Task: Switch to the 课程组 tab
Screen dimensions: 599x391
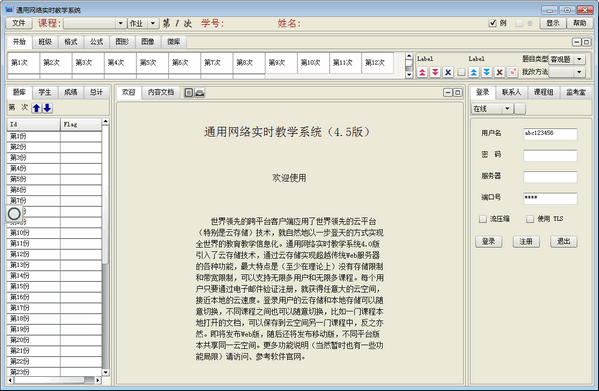Action: [x=544, y=92]
